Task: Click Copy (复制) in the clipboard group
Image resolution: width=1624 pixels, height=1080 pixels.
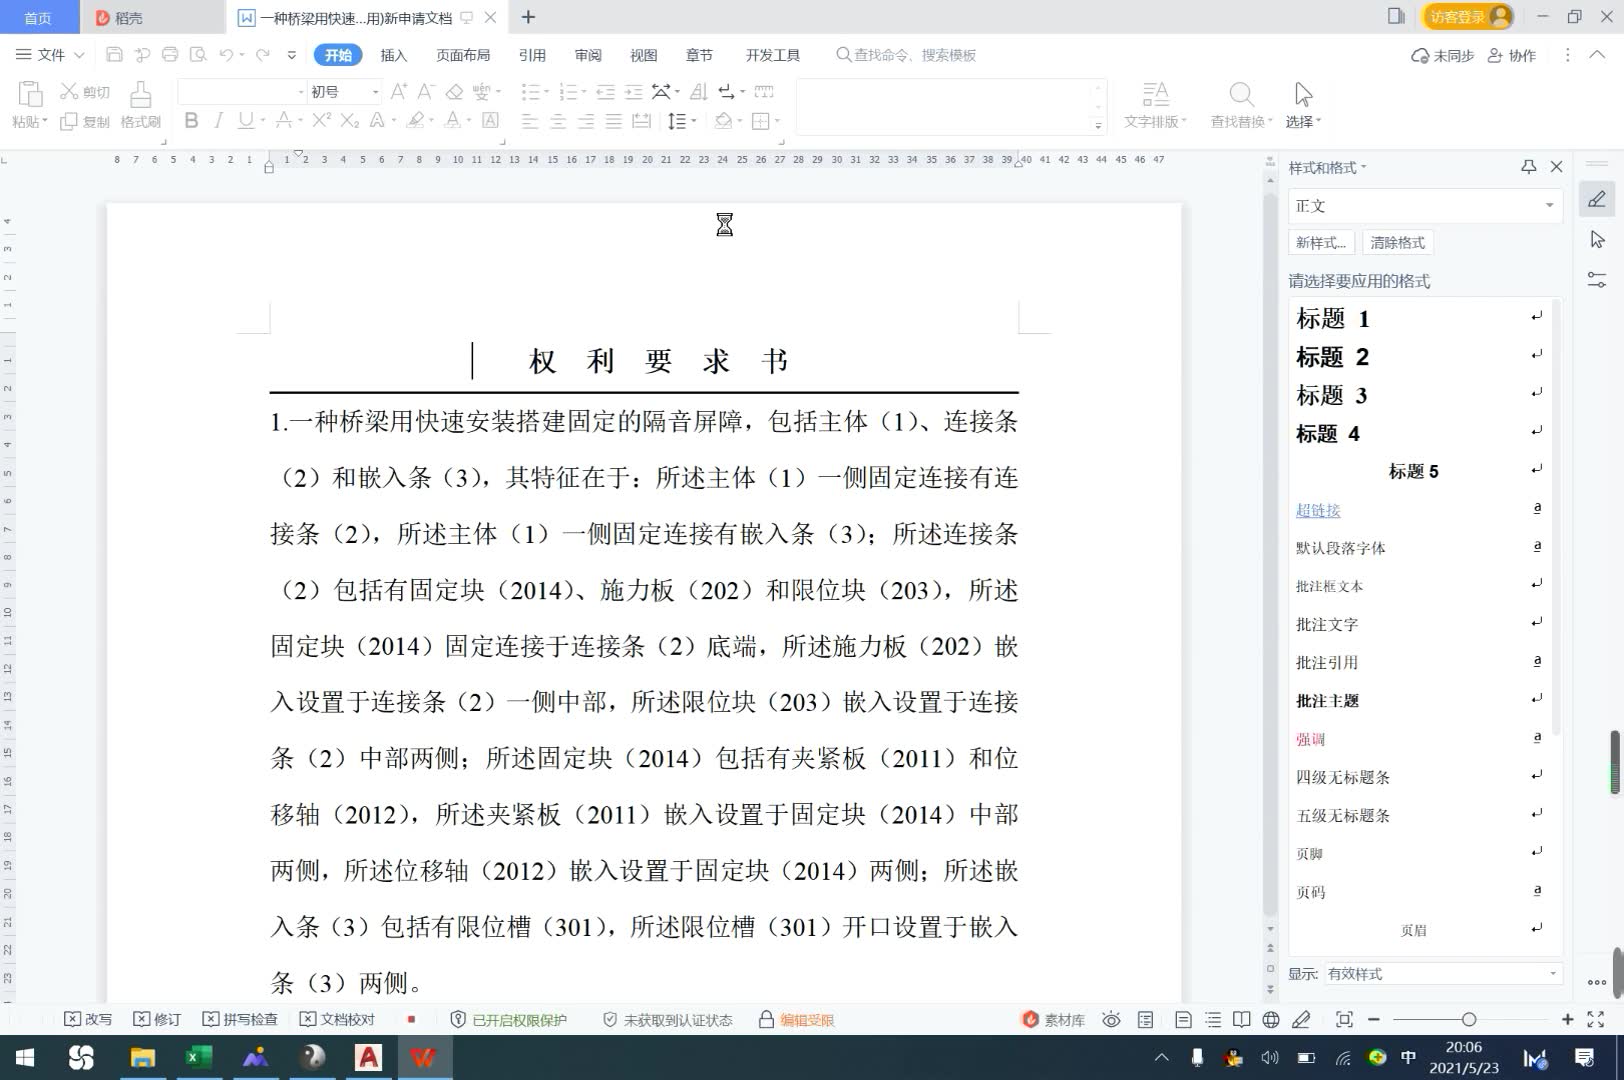Action: point(85,121)
